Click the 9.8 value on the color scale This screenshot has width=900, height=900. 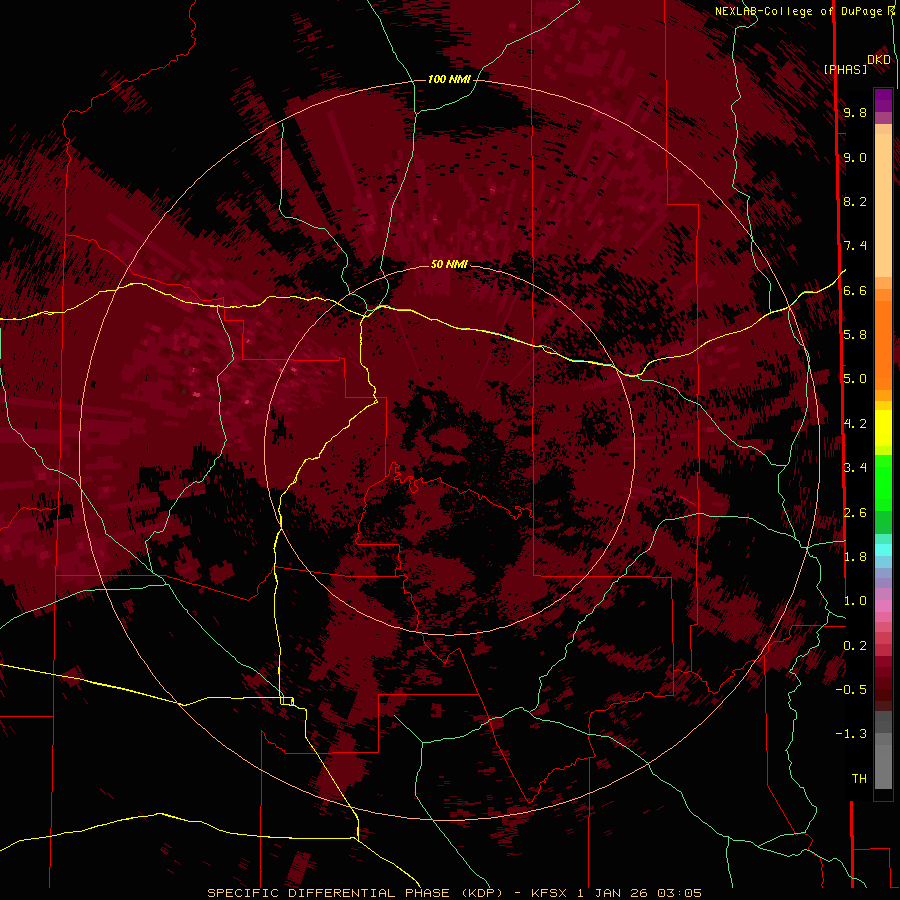tap(855, 113)
